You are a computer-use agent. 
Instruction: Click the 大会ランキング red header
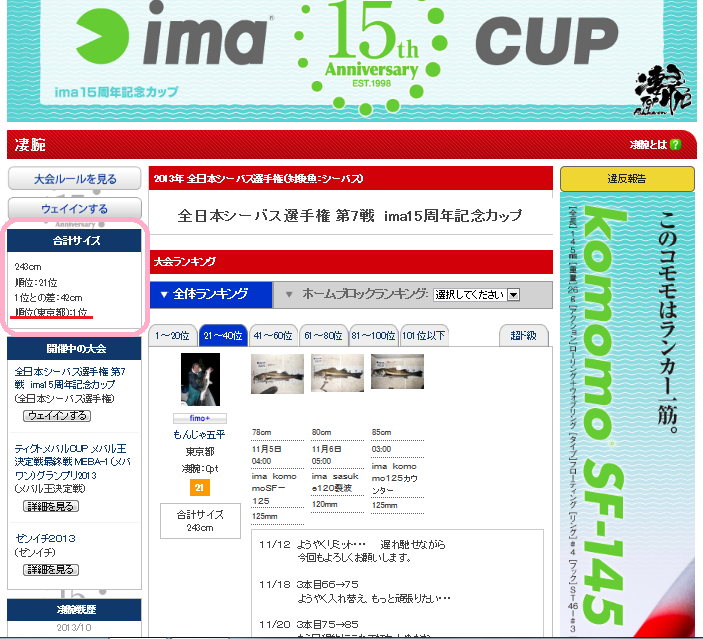tap(351, 261)
